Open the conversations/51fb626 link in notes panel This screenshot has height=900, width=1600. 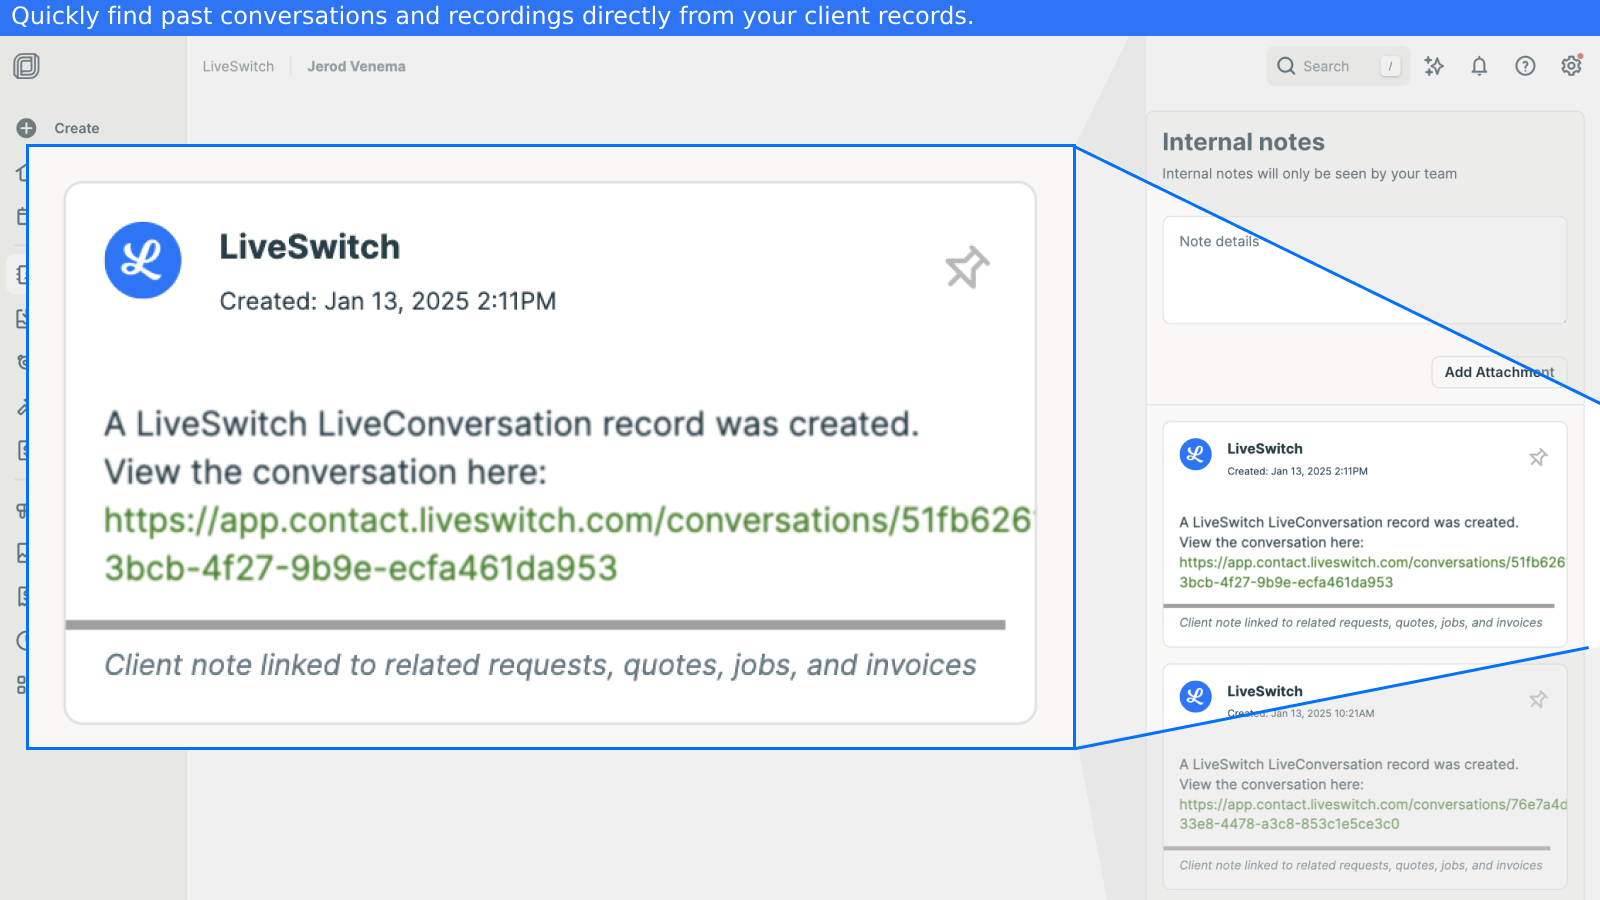(1371, 572)
